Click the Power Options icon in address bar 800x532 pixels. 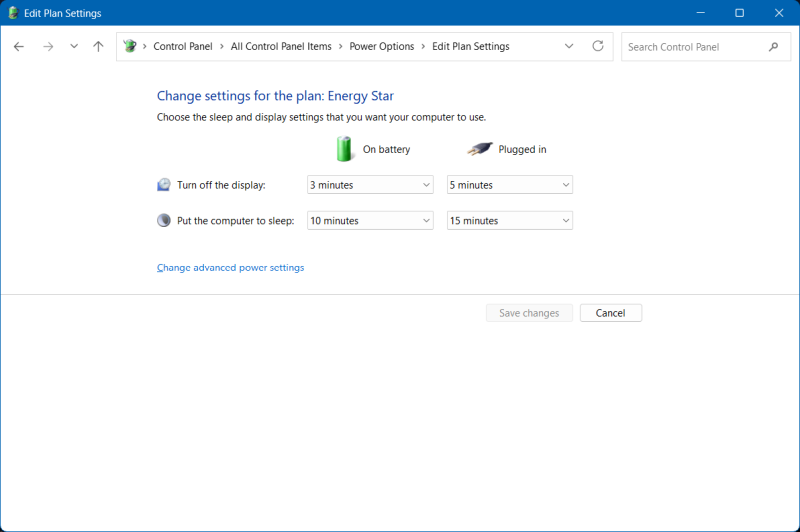[130, 47]
